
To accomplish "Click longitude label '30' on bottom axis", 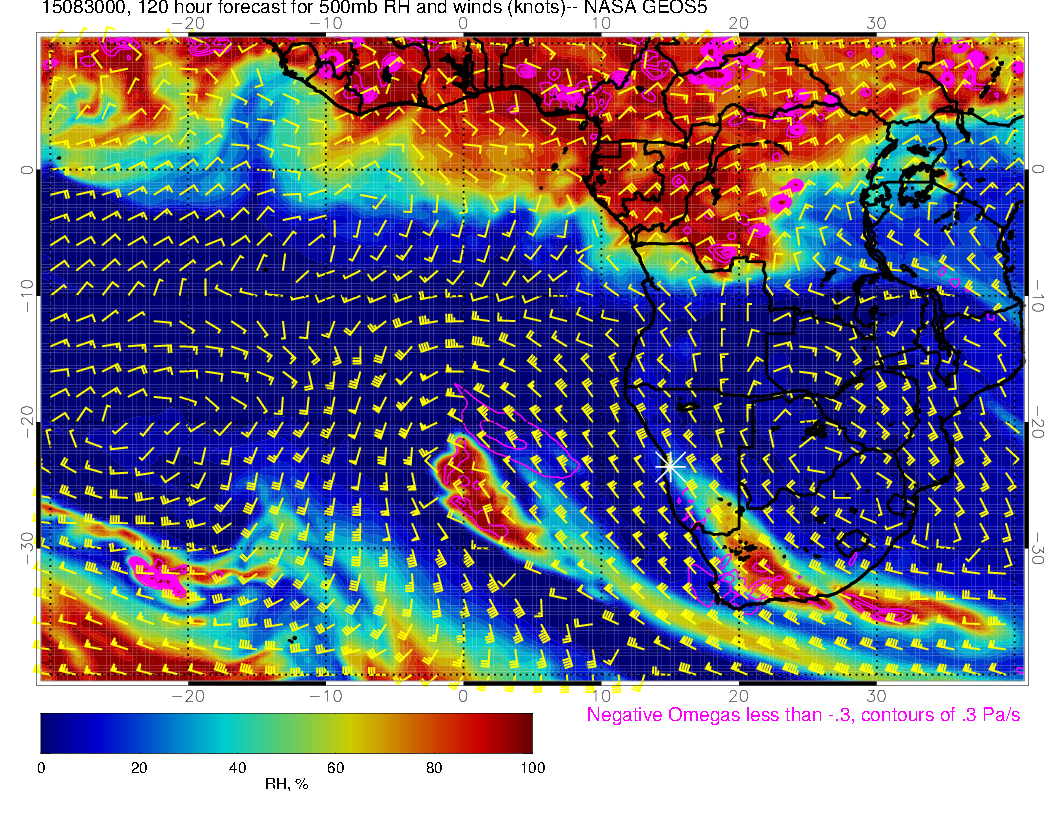I will tap(876, 695).
